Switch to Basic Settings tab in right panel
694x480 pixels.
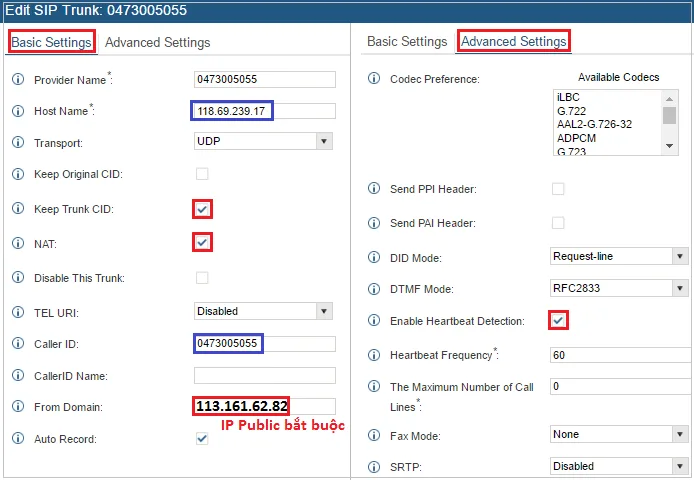pos(407,41)
